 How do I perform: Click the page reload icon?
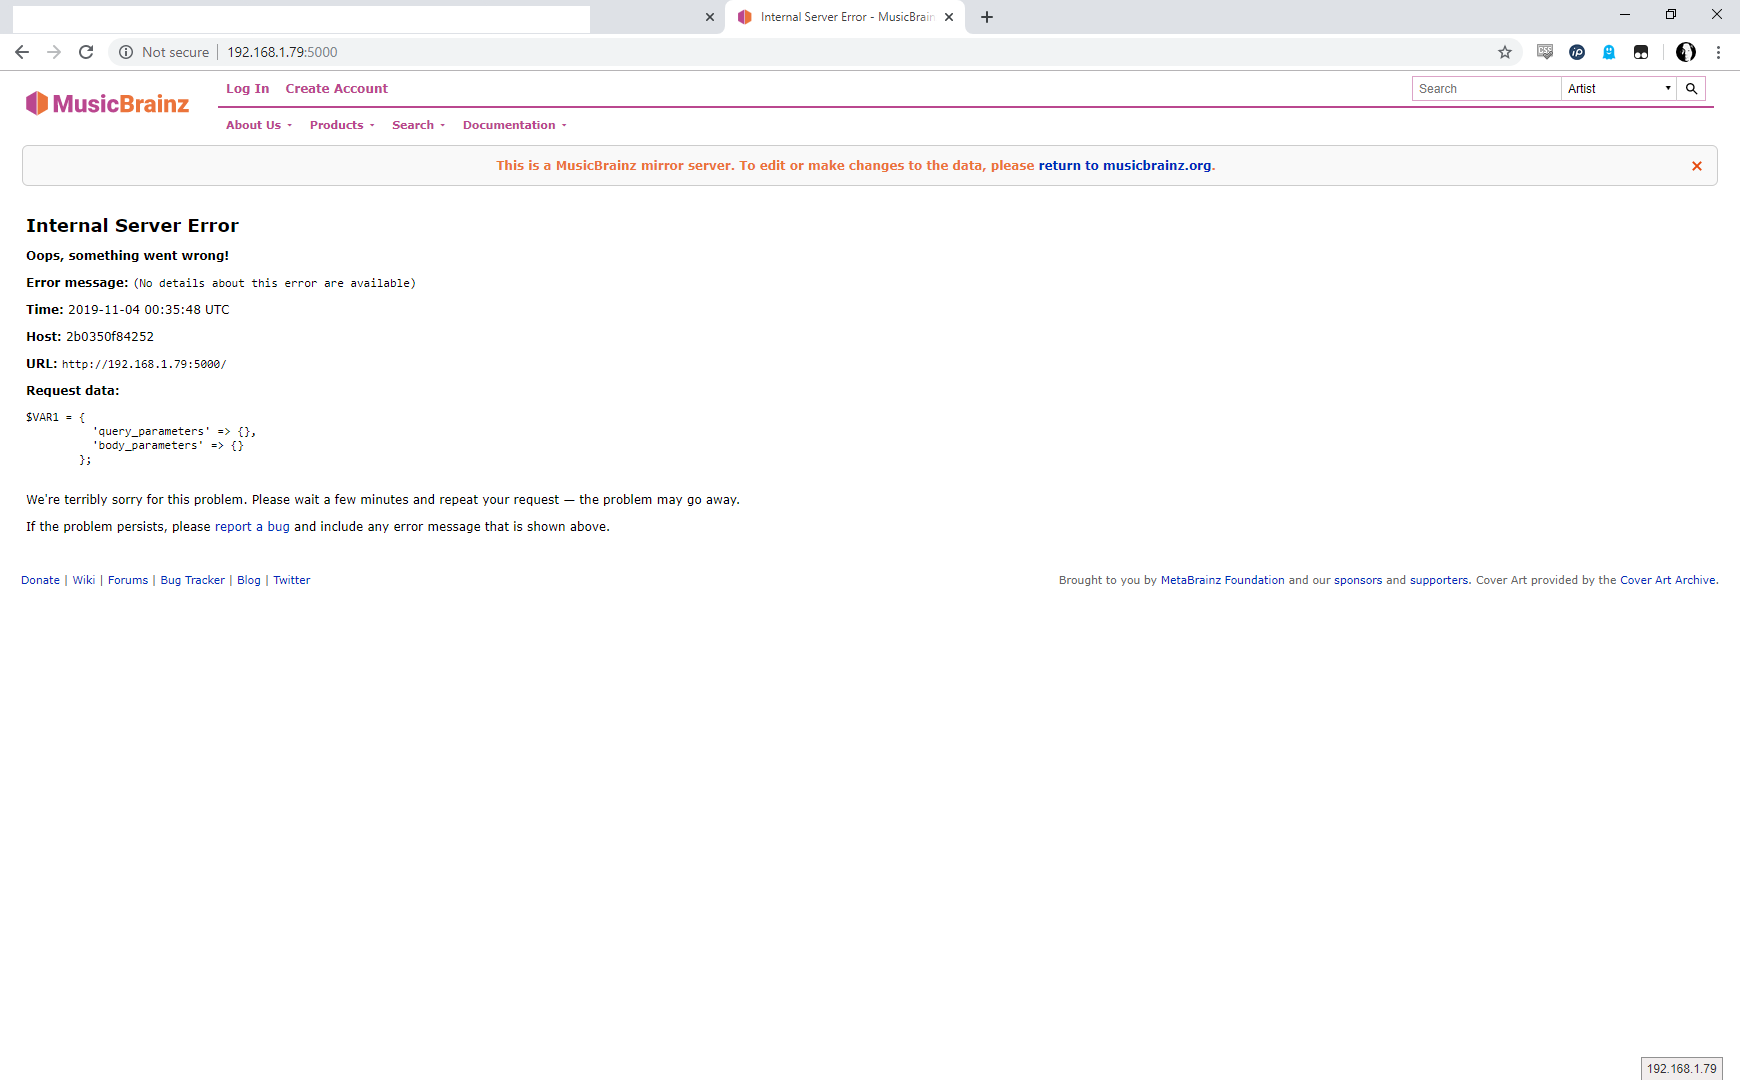point(86,52)
